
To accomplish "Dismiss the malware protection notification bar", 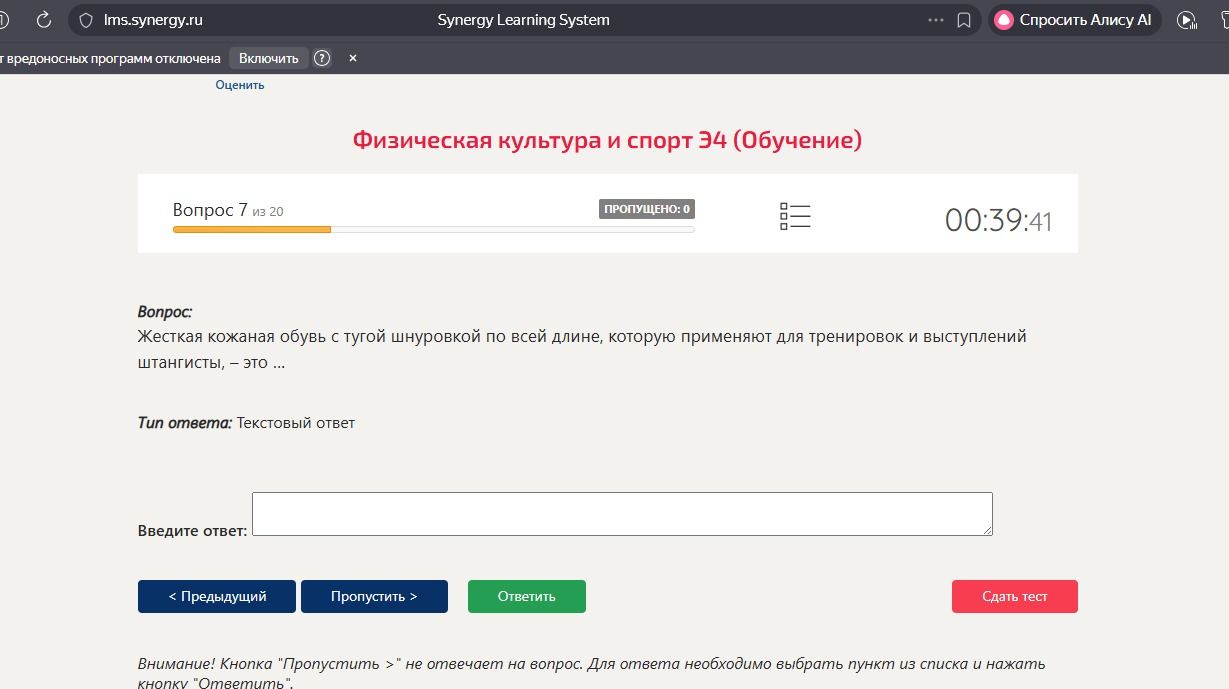I will point(353,58).
